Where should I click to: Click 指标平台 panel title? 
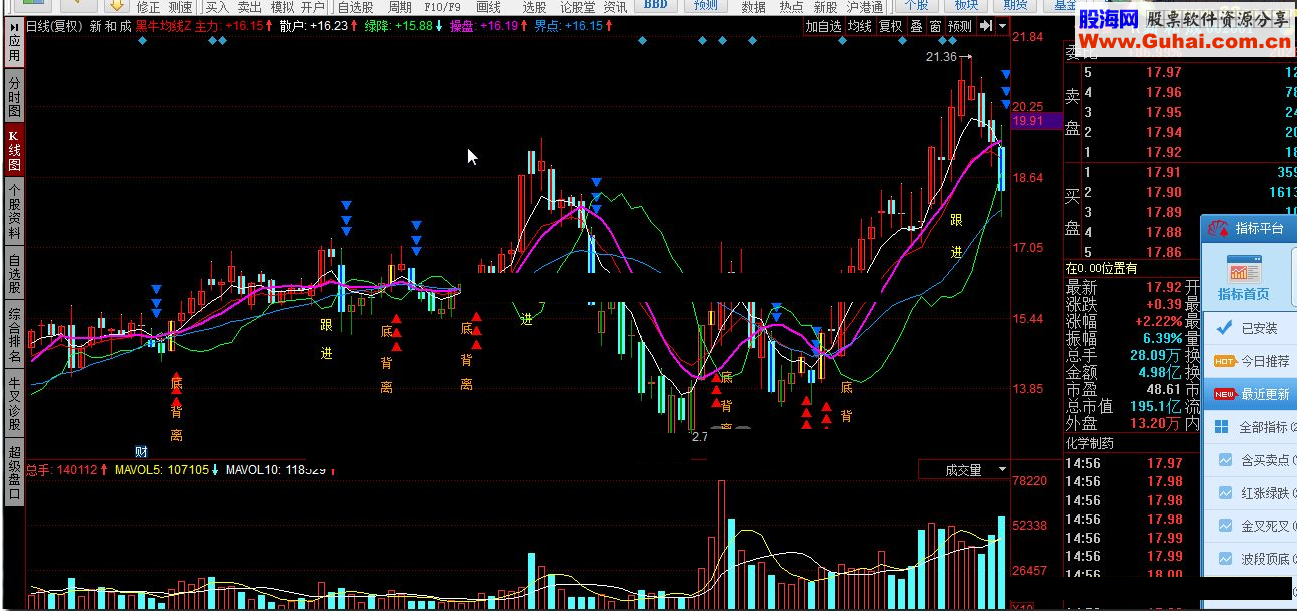tap(1259, 228)
